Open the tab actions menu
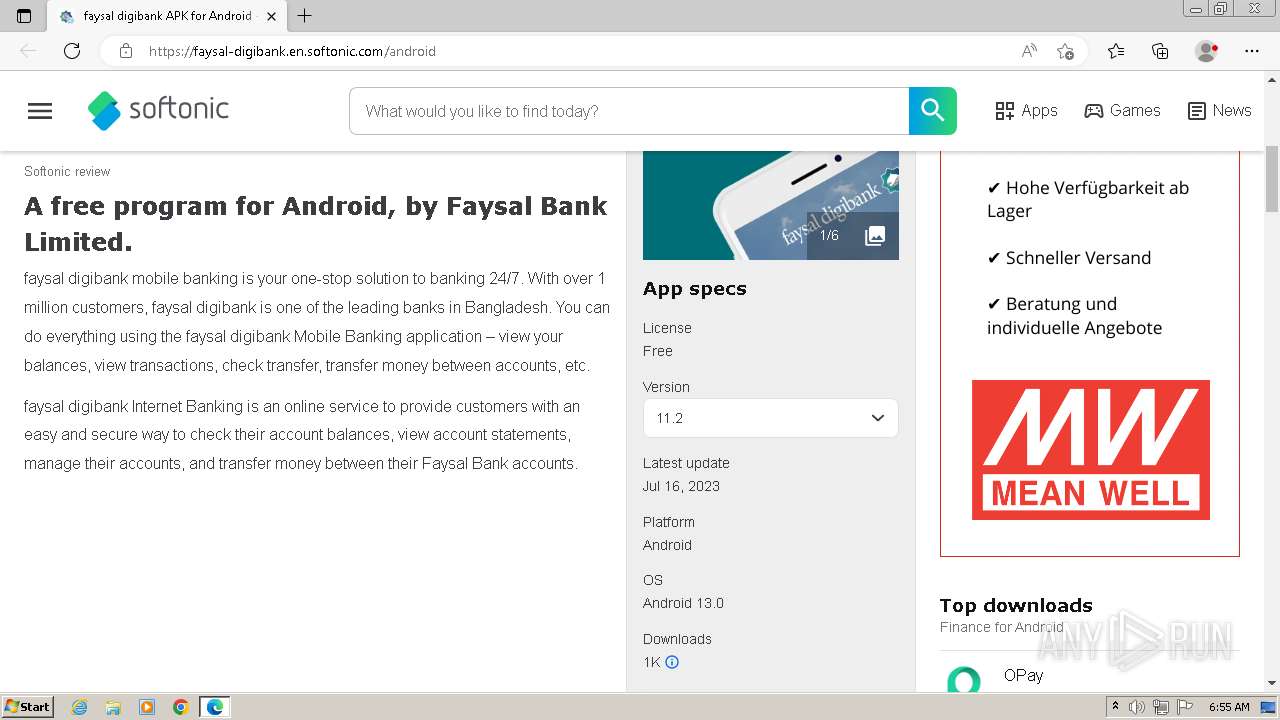 (x=24, y=16)
